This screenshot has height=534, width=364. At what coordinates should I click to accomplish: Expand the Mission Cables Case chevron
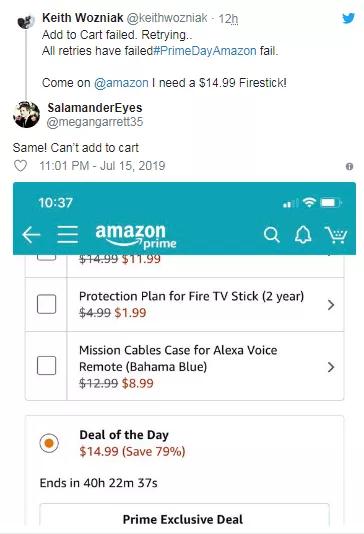tap(331, 367)
